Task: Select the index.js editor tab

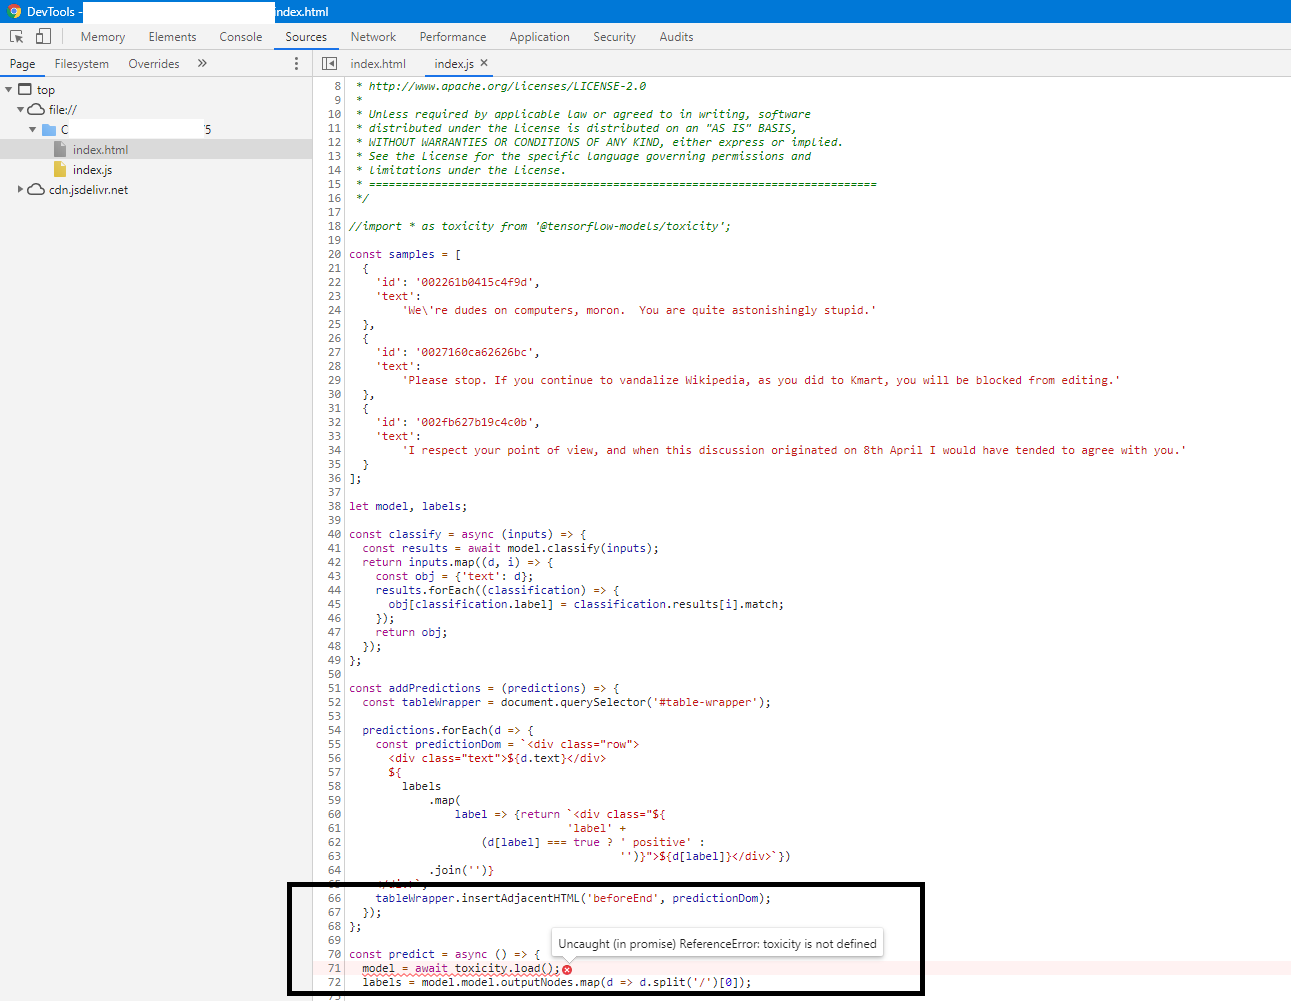Action: pyautogui.click(x=454, y=64)
